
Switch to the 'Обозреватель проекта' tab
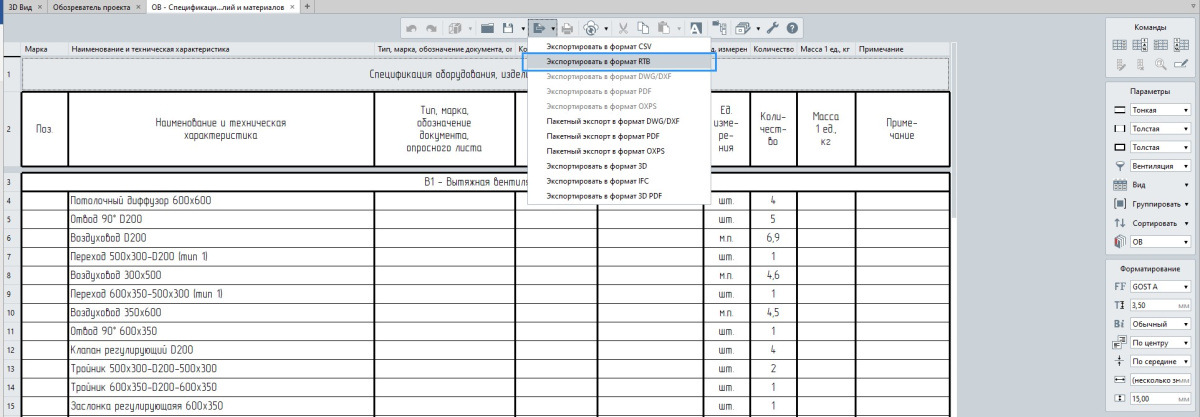pos(98,7)
